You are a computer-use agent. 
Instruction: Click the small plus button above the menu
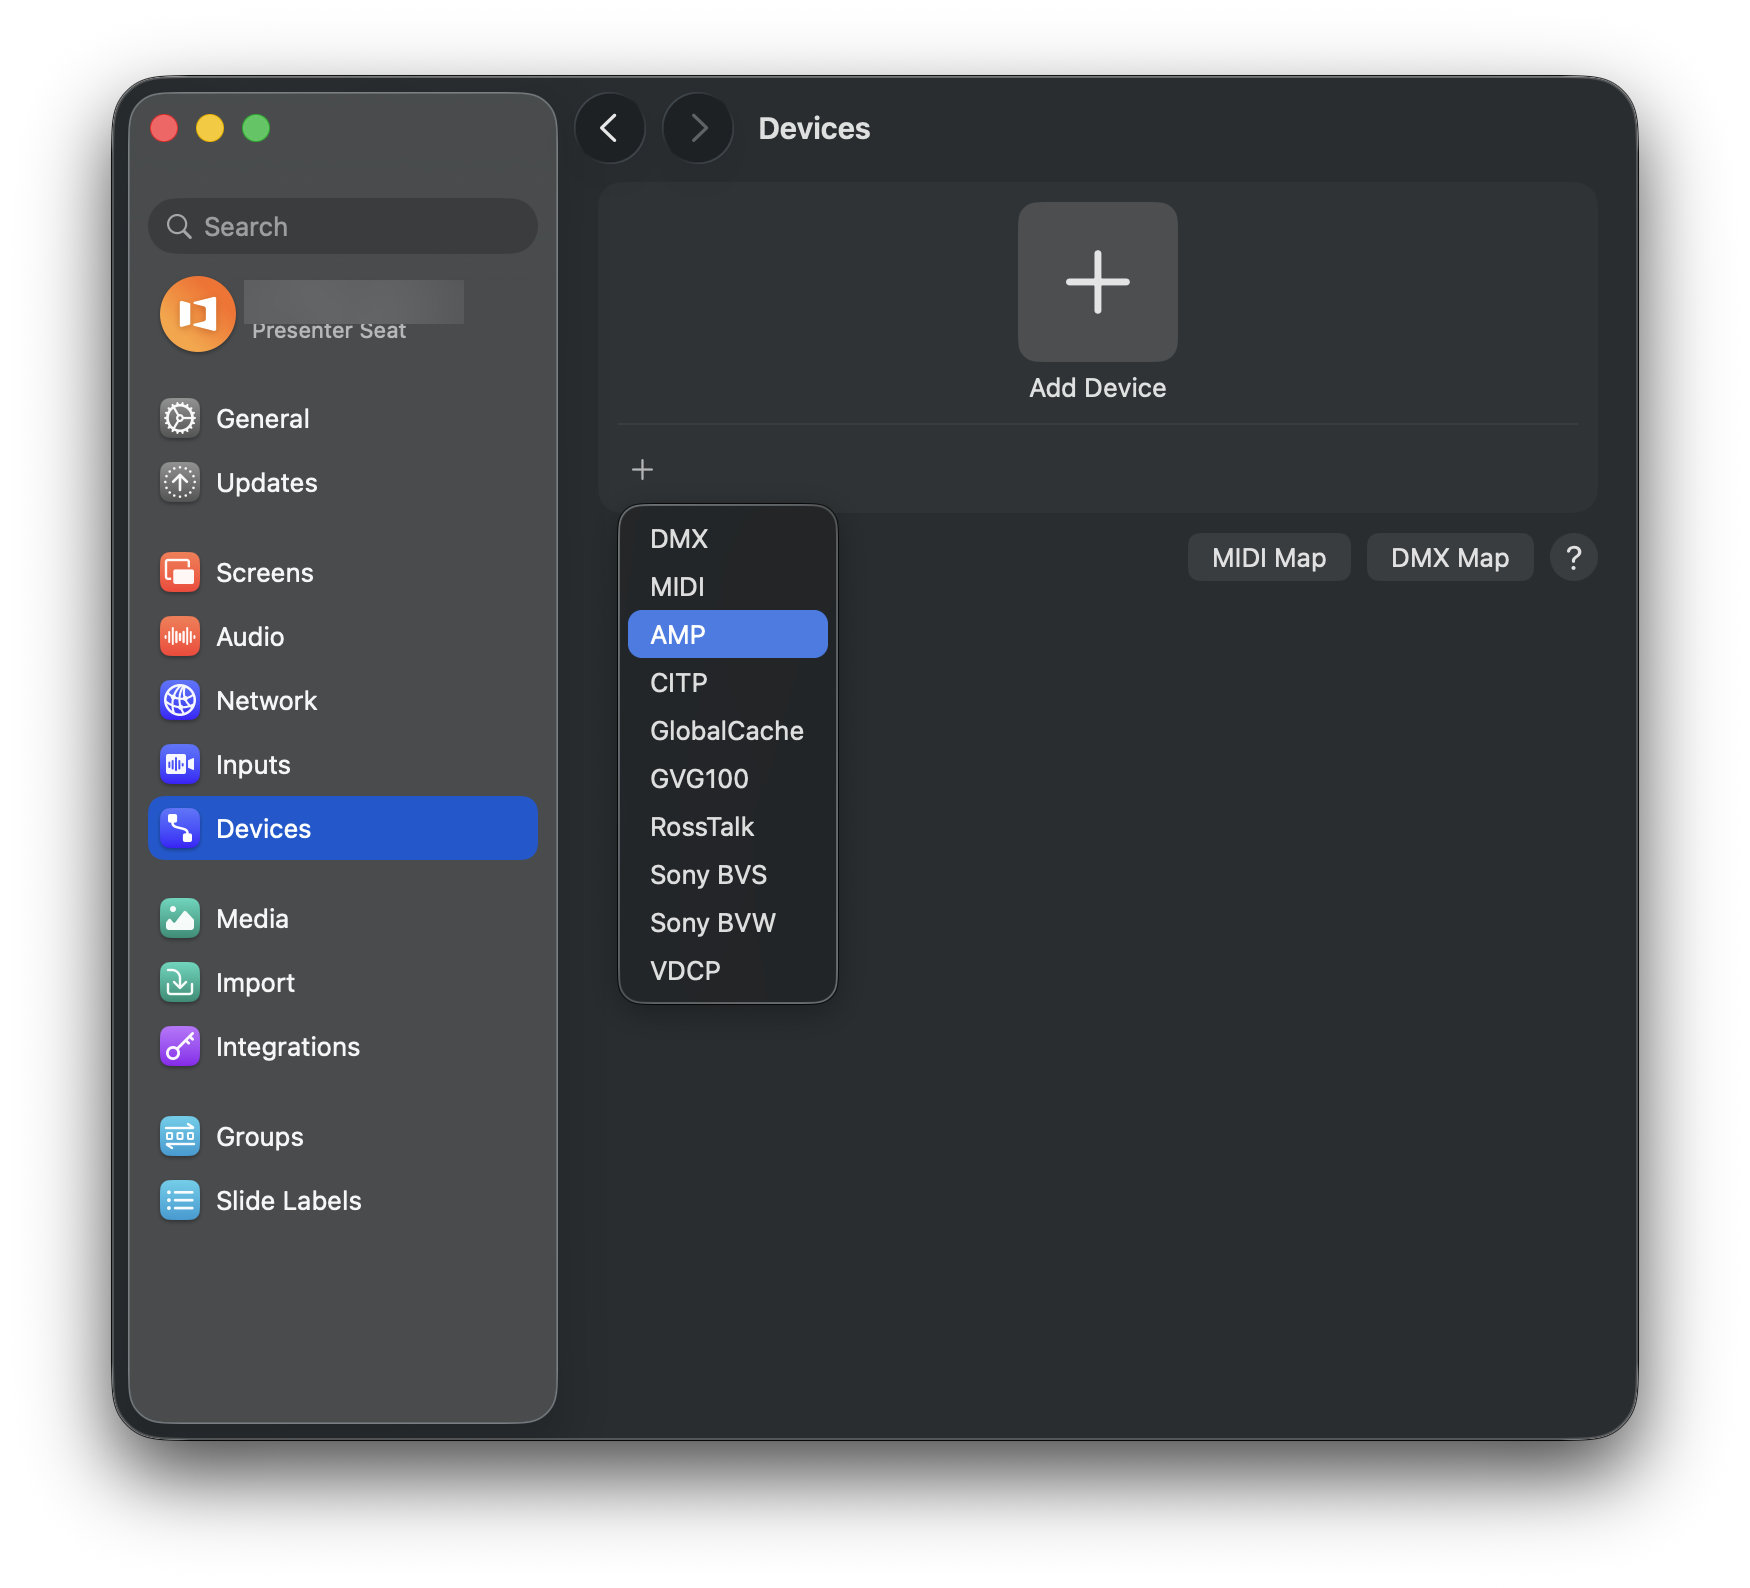tap(642, 469)
